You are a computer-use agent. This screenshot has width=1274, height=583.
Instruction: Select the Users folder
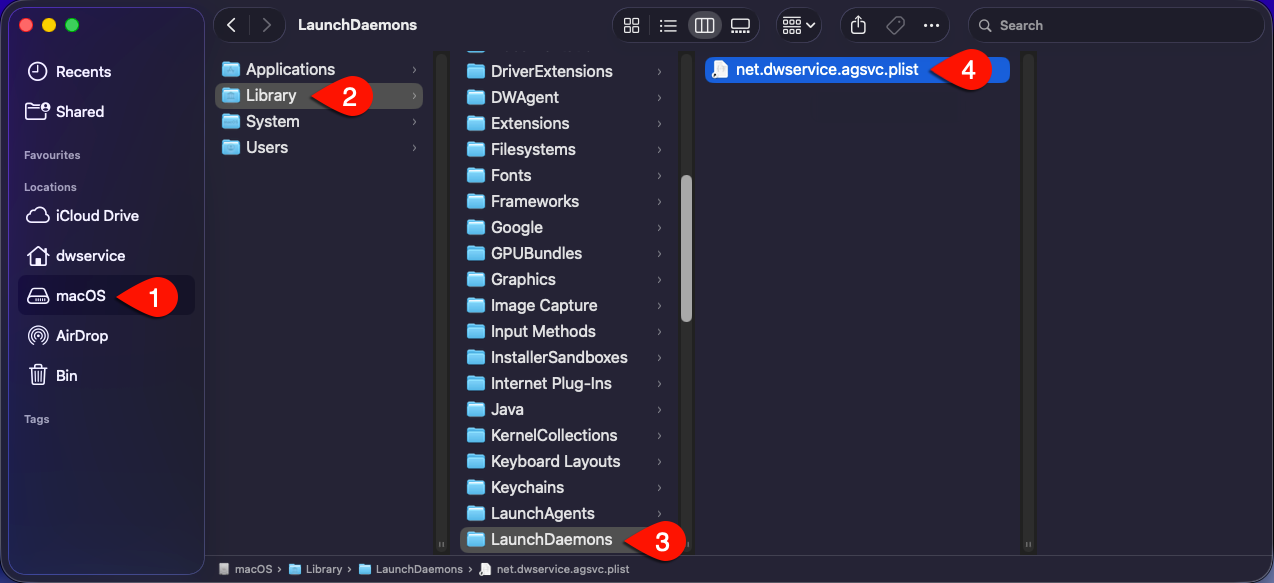320,147
